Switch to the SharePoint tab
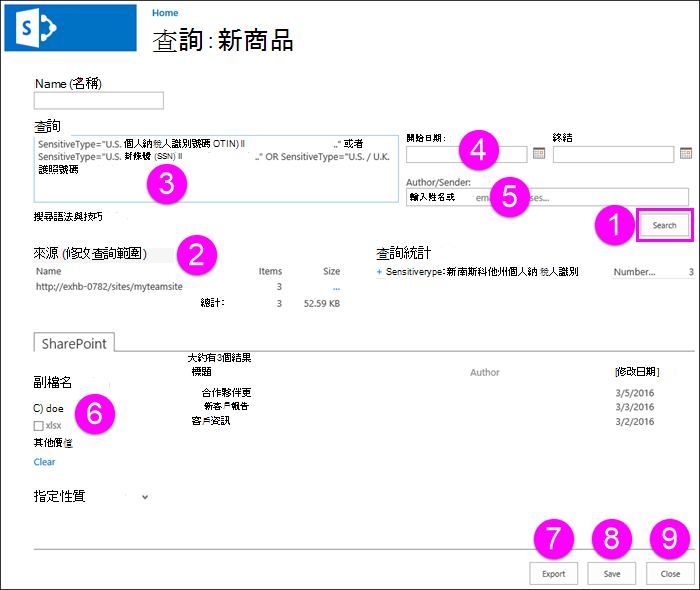700x590 pixels. tap(74, 343)
